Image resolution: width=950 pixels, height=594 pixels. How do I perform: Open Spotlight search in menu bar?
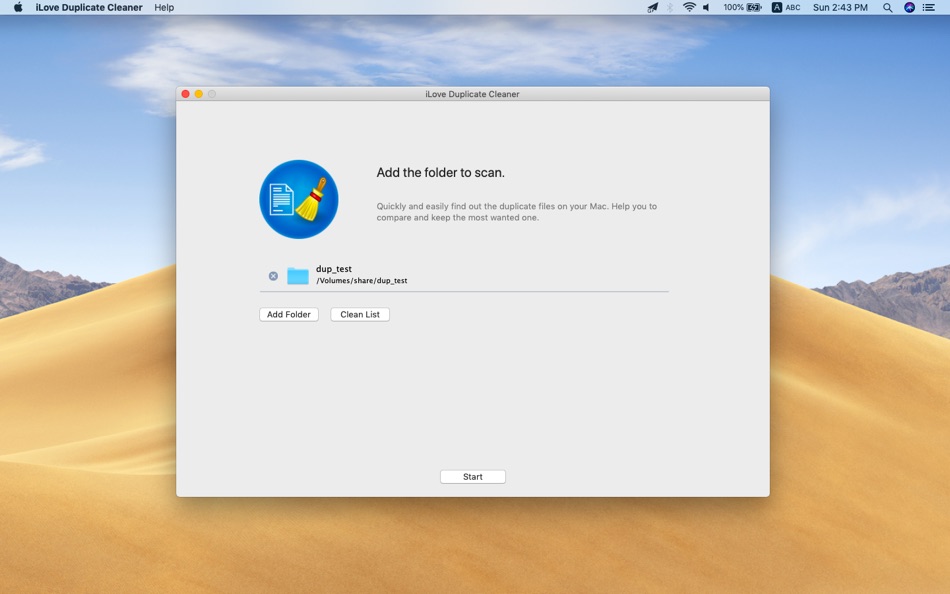click(x=887, y=7)
